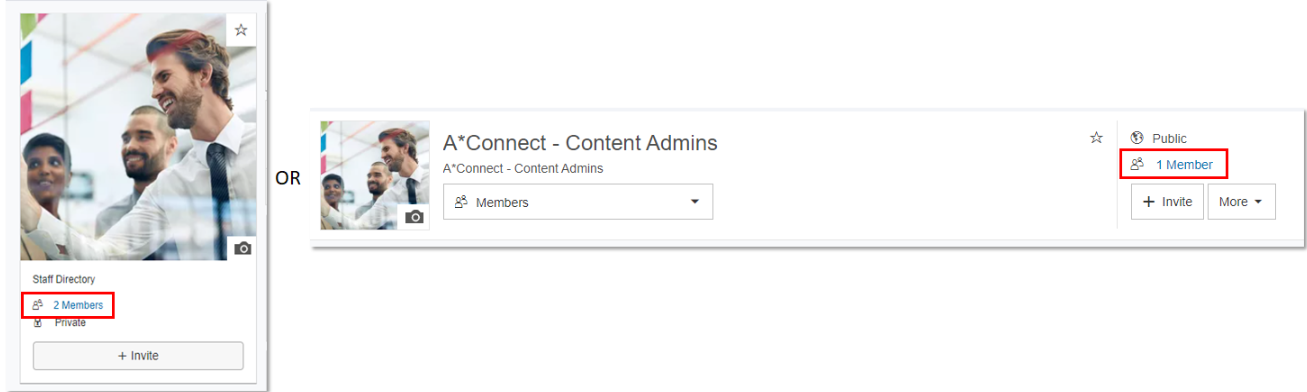Viewport: 1307px width, 392px height.
Task: Click the lock icon next to Private
Action: 38,323
